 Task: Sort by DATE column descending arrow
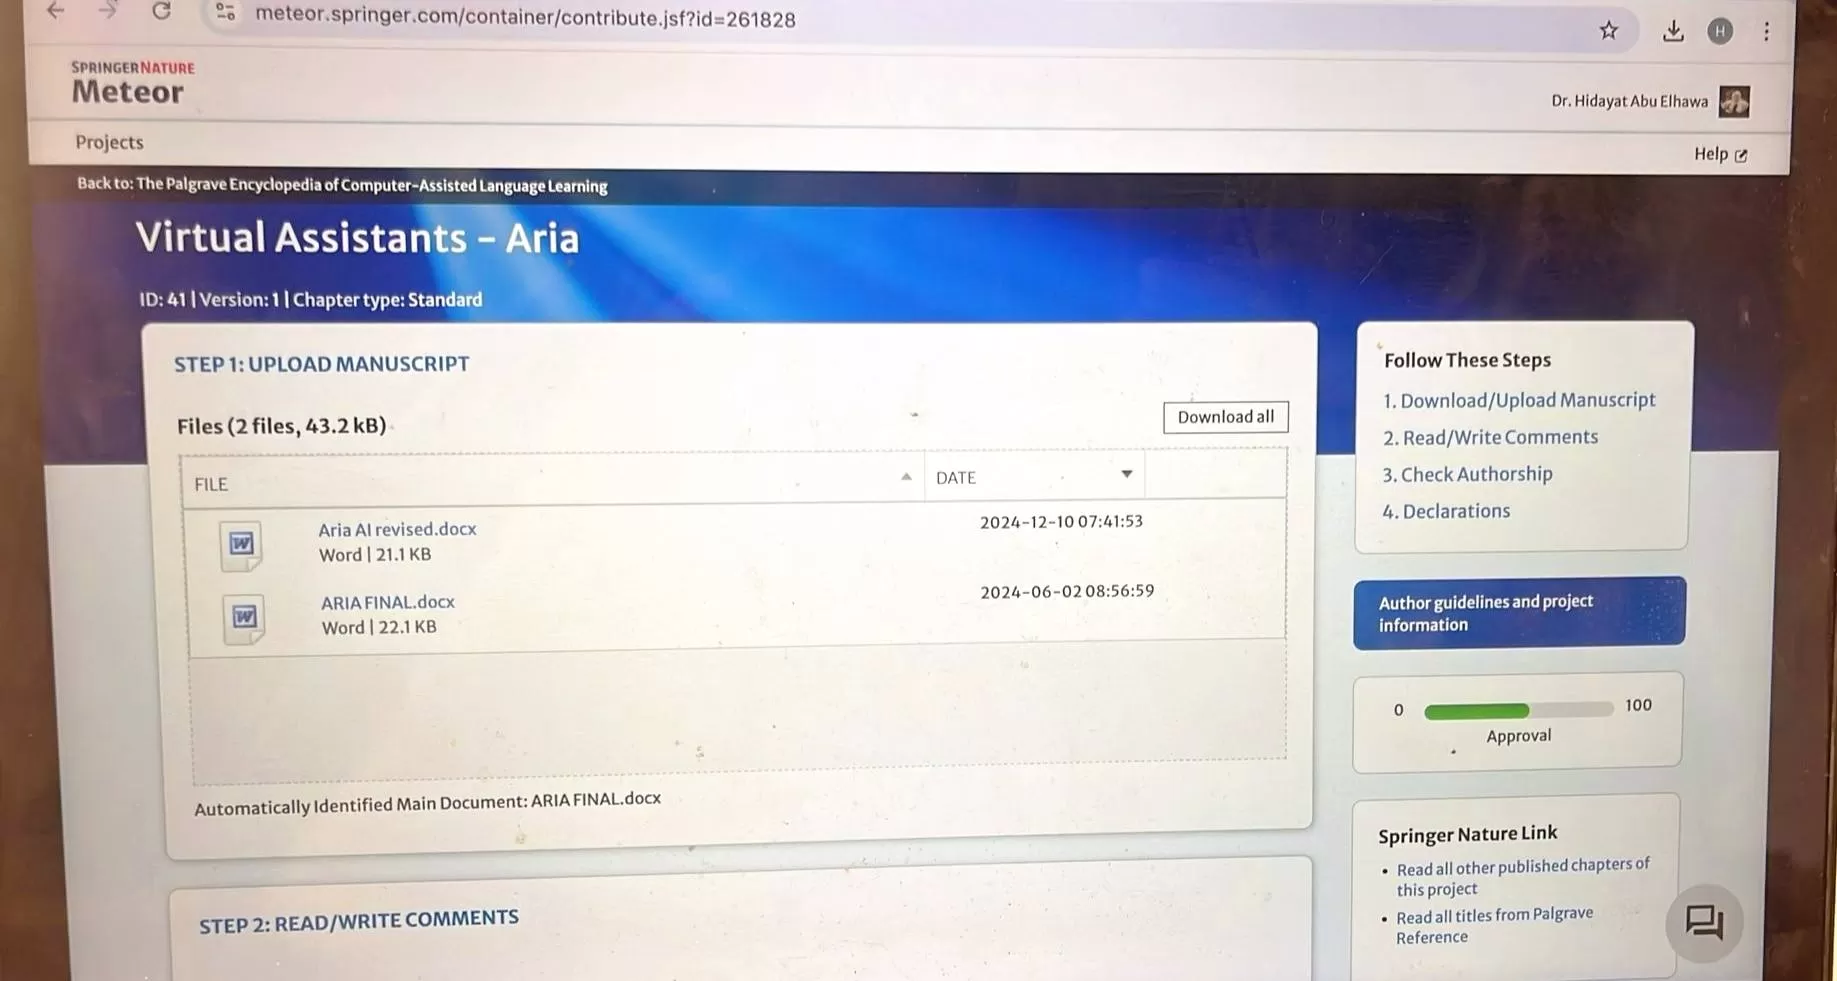click(x=1126, y=474)
